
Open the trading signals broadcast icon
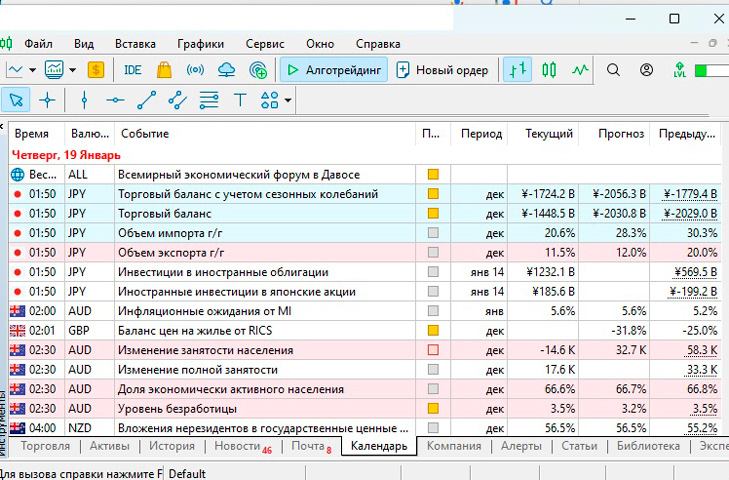coord(196,70)
